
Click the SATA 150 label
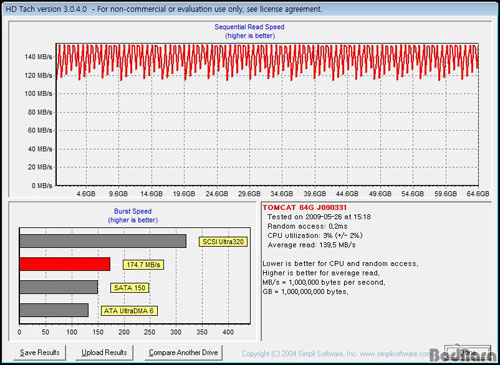click(129, 288)
